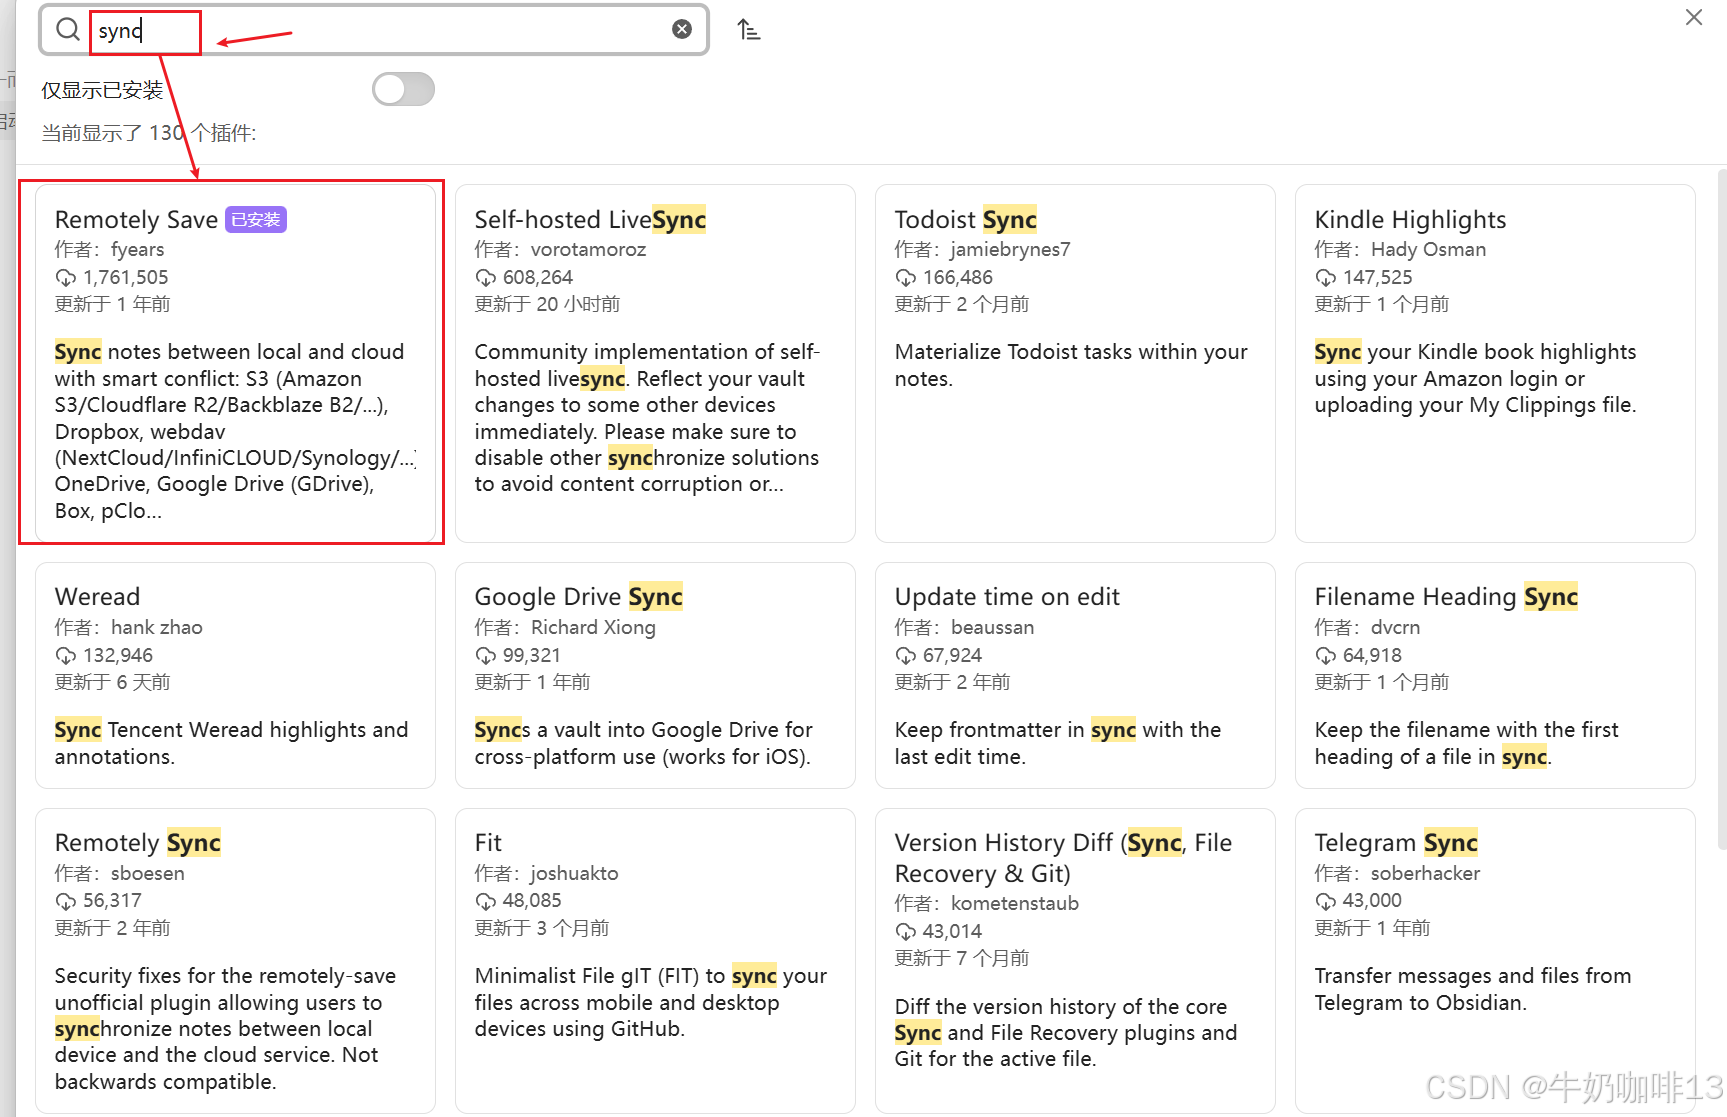Click download icon beside 64,918
The width and height of the screenshot is (1727, 1117).
point(1325,656)
